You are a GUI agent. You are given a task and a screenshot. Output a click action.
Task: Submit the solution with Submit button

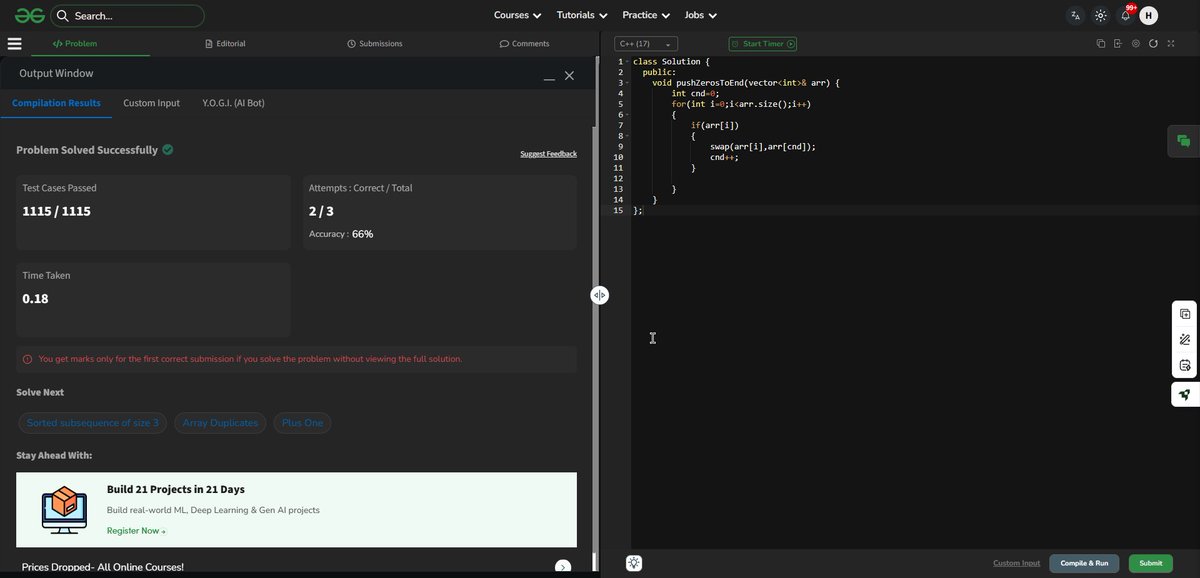click(1151, 563)
